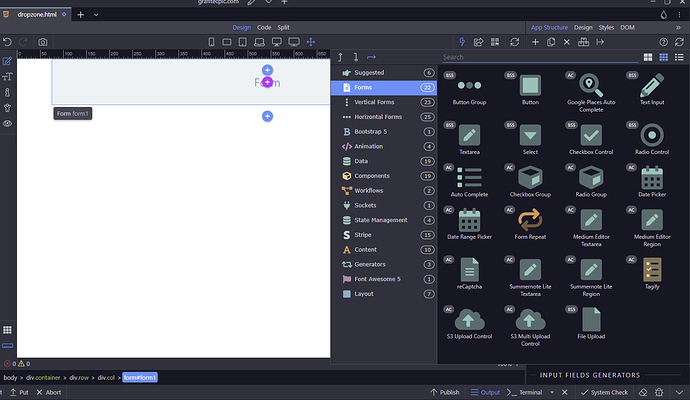Insert the Form Repeat component
The image size is (690, 400).
tap(530, 224)
